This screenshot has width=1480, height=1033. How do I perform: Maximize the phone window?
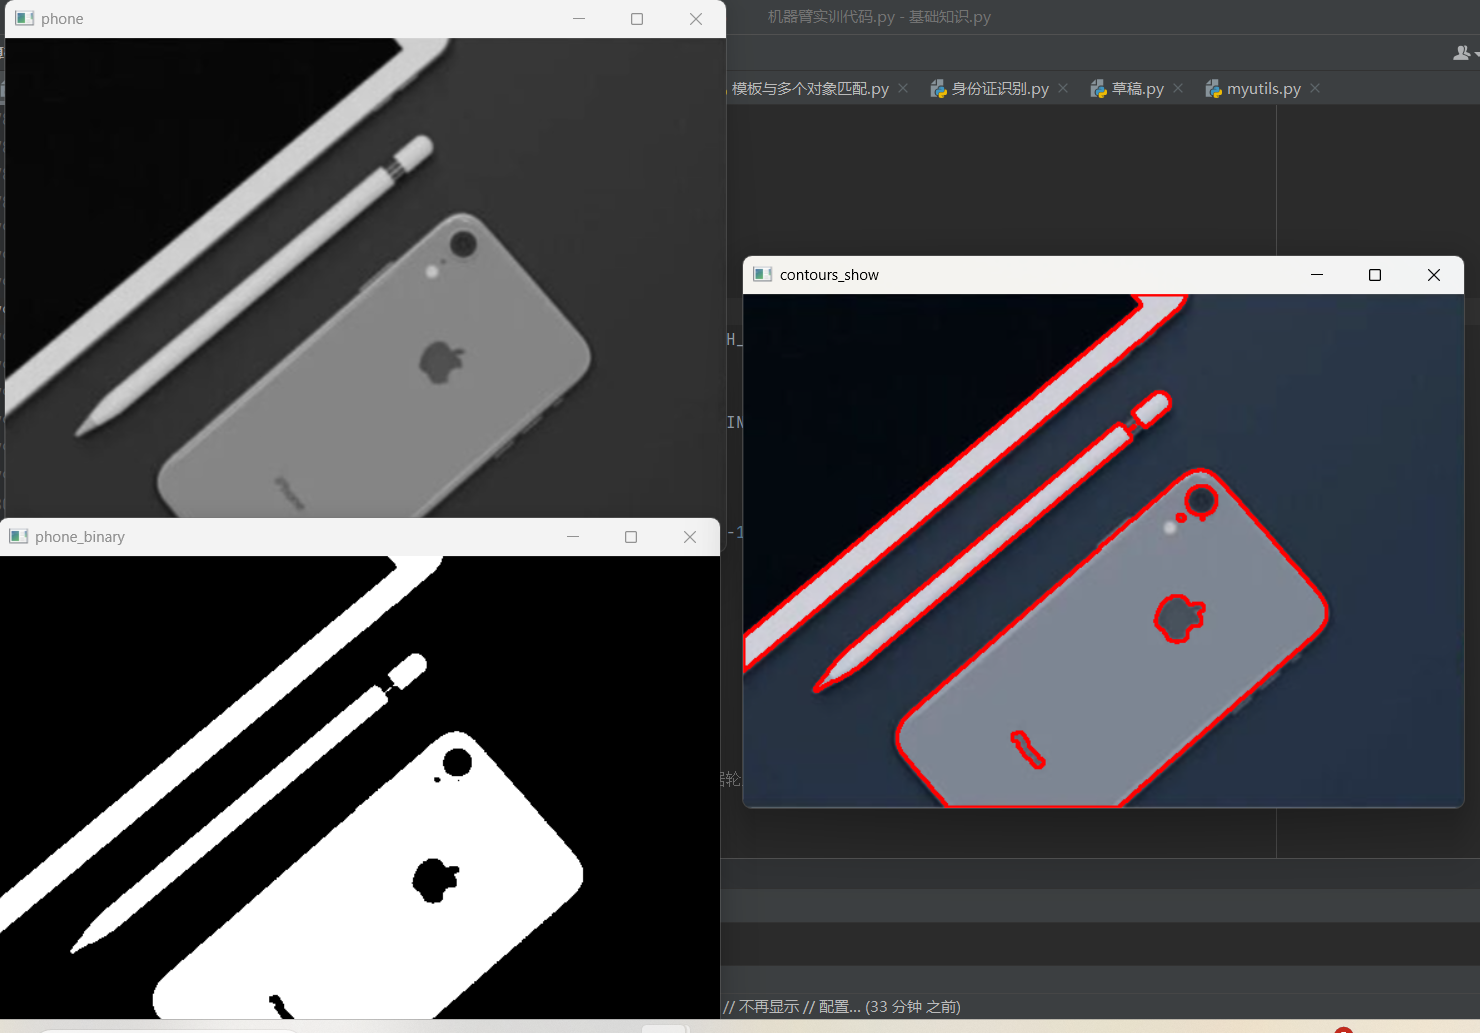coord(637,19)
